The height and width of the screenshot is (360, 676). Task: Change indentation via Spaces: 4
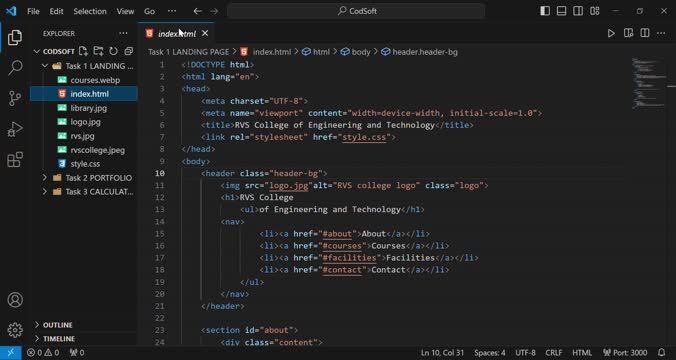point(490,353)
